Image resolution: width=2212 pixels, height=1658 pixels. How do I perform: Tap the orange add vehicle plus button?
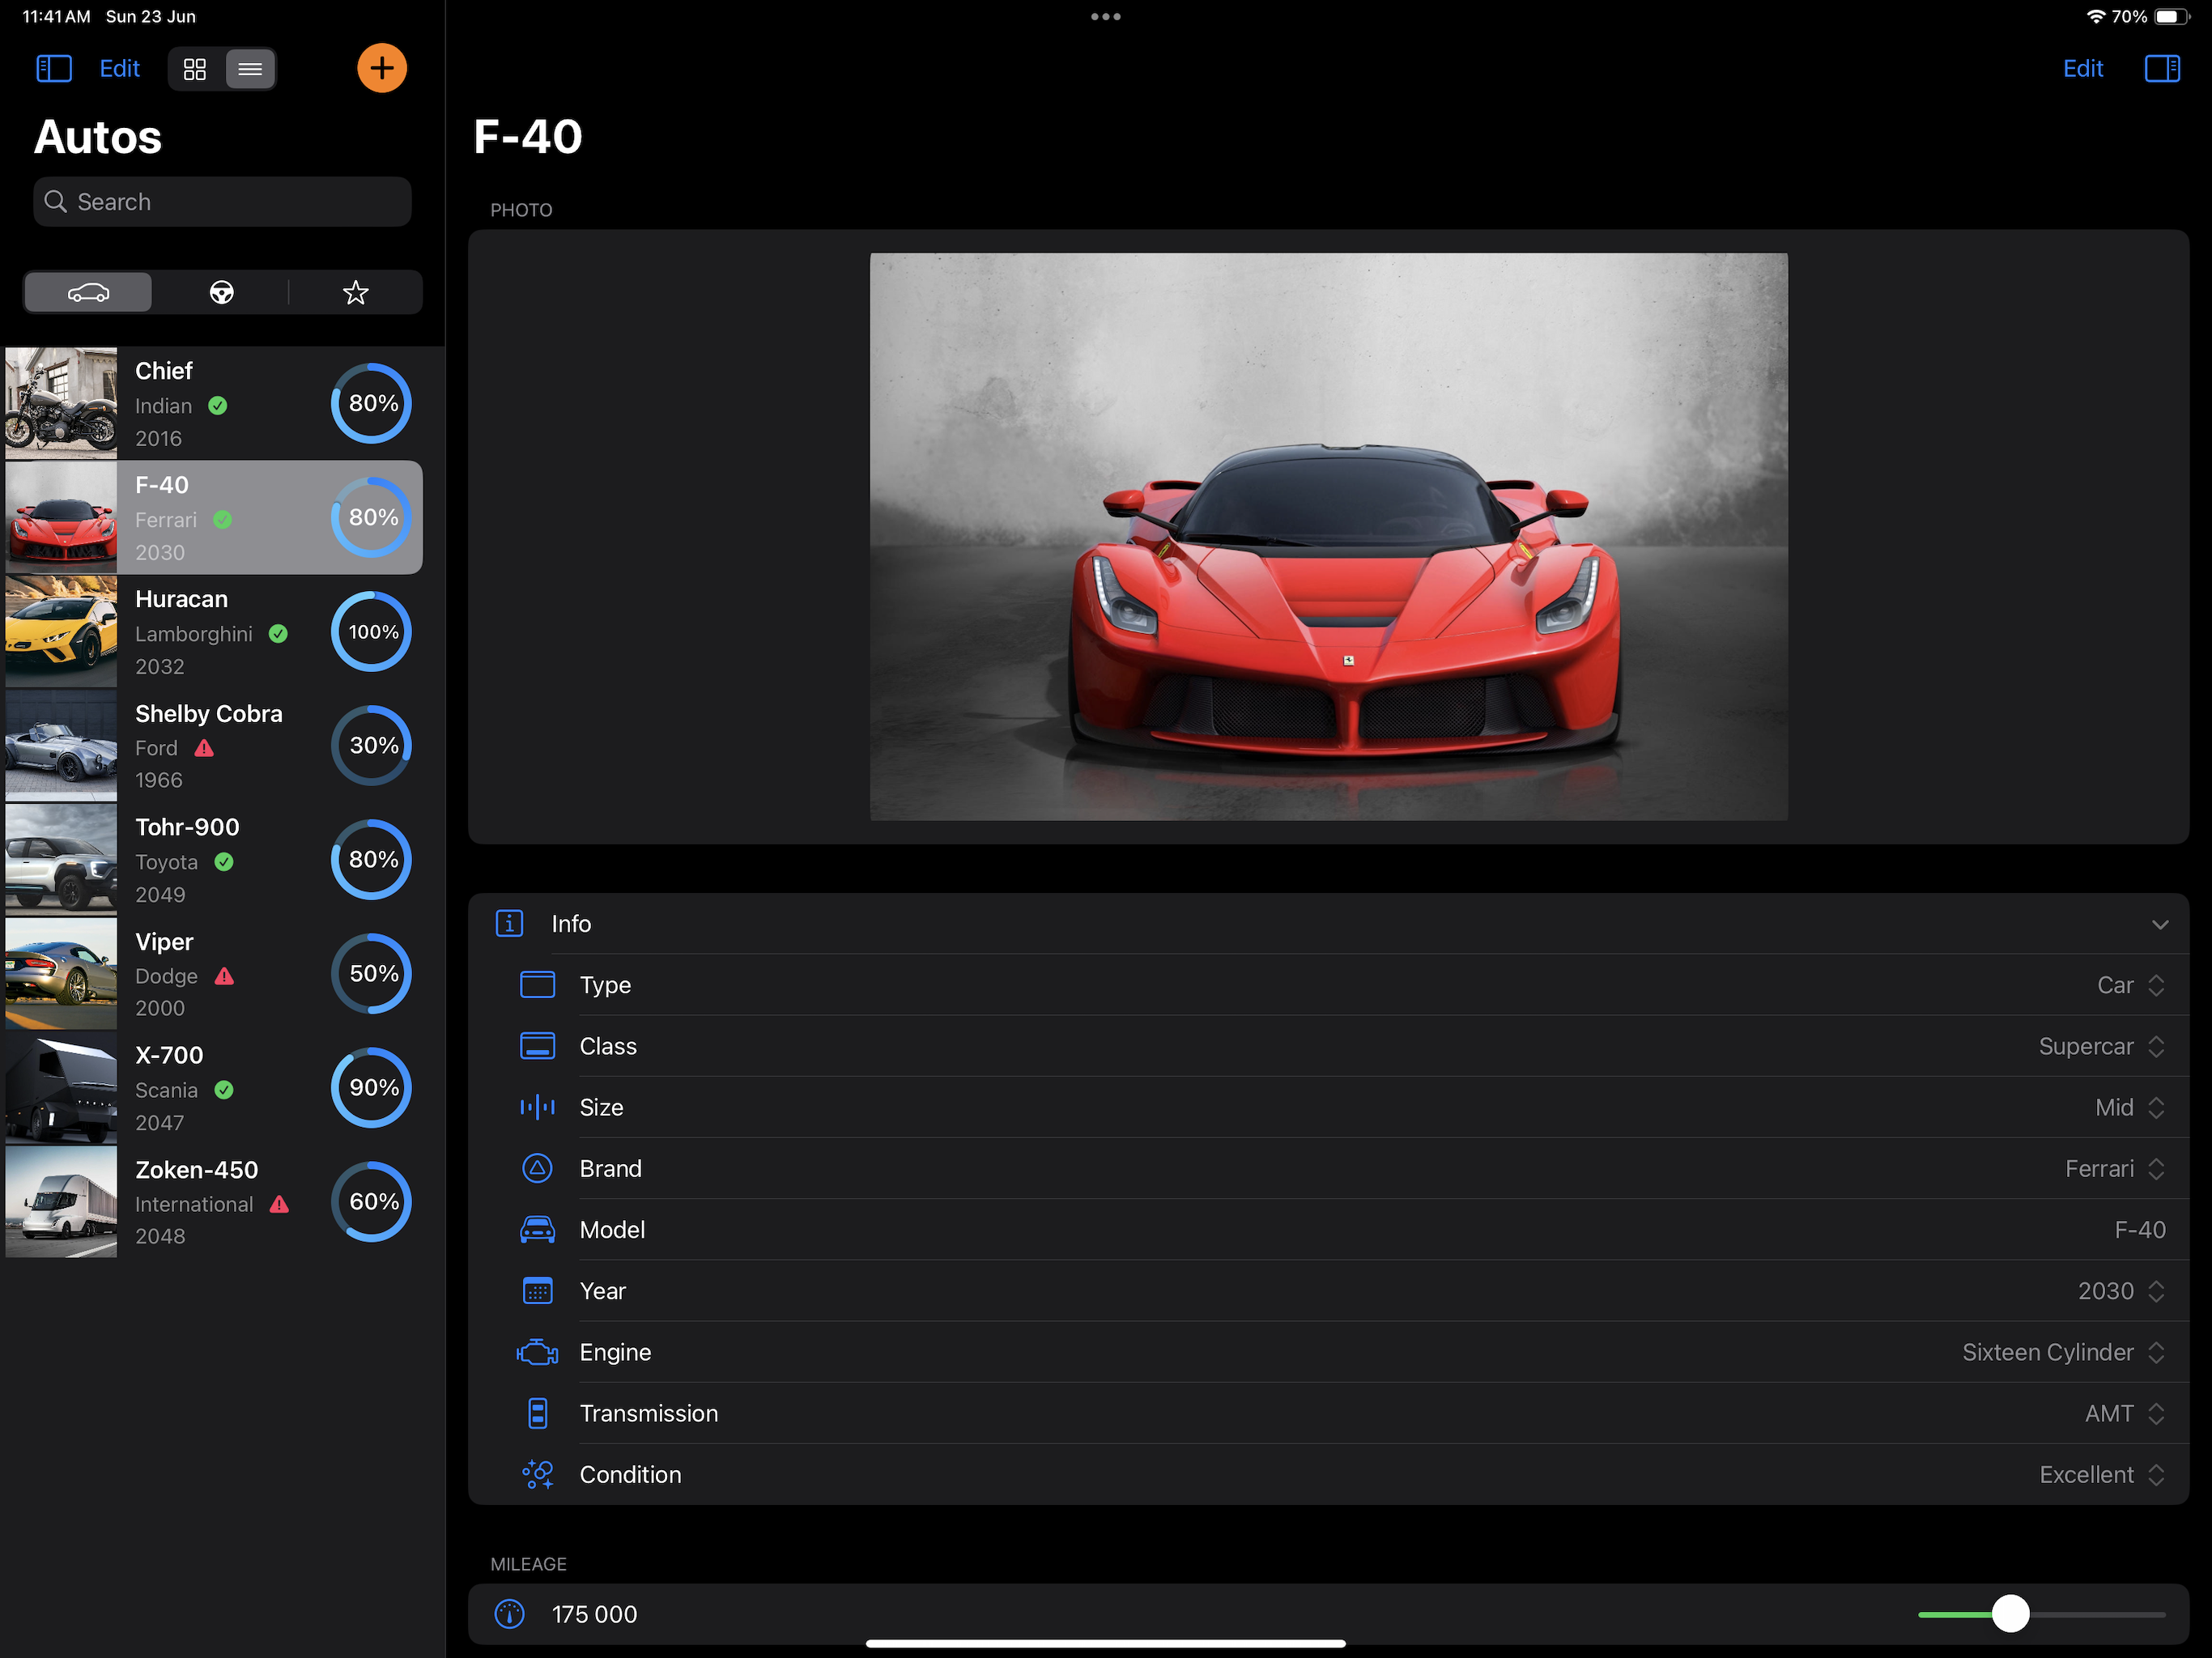[382, 69]
